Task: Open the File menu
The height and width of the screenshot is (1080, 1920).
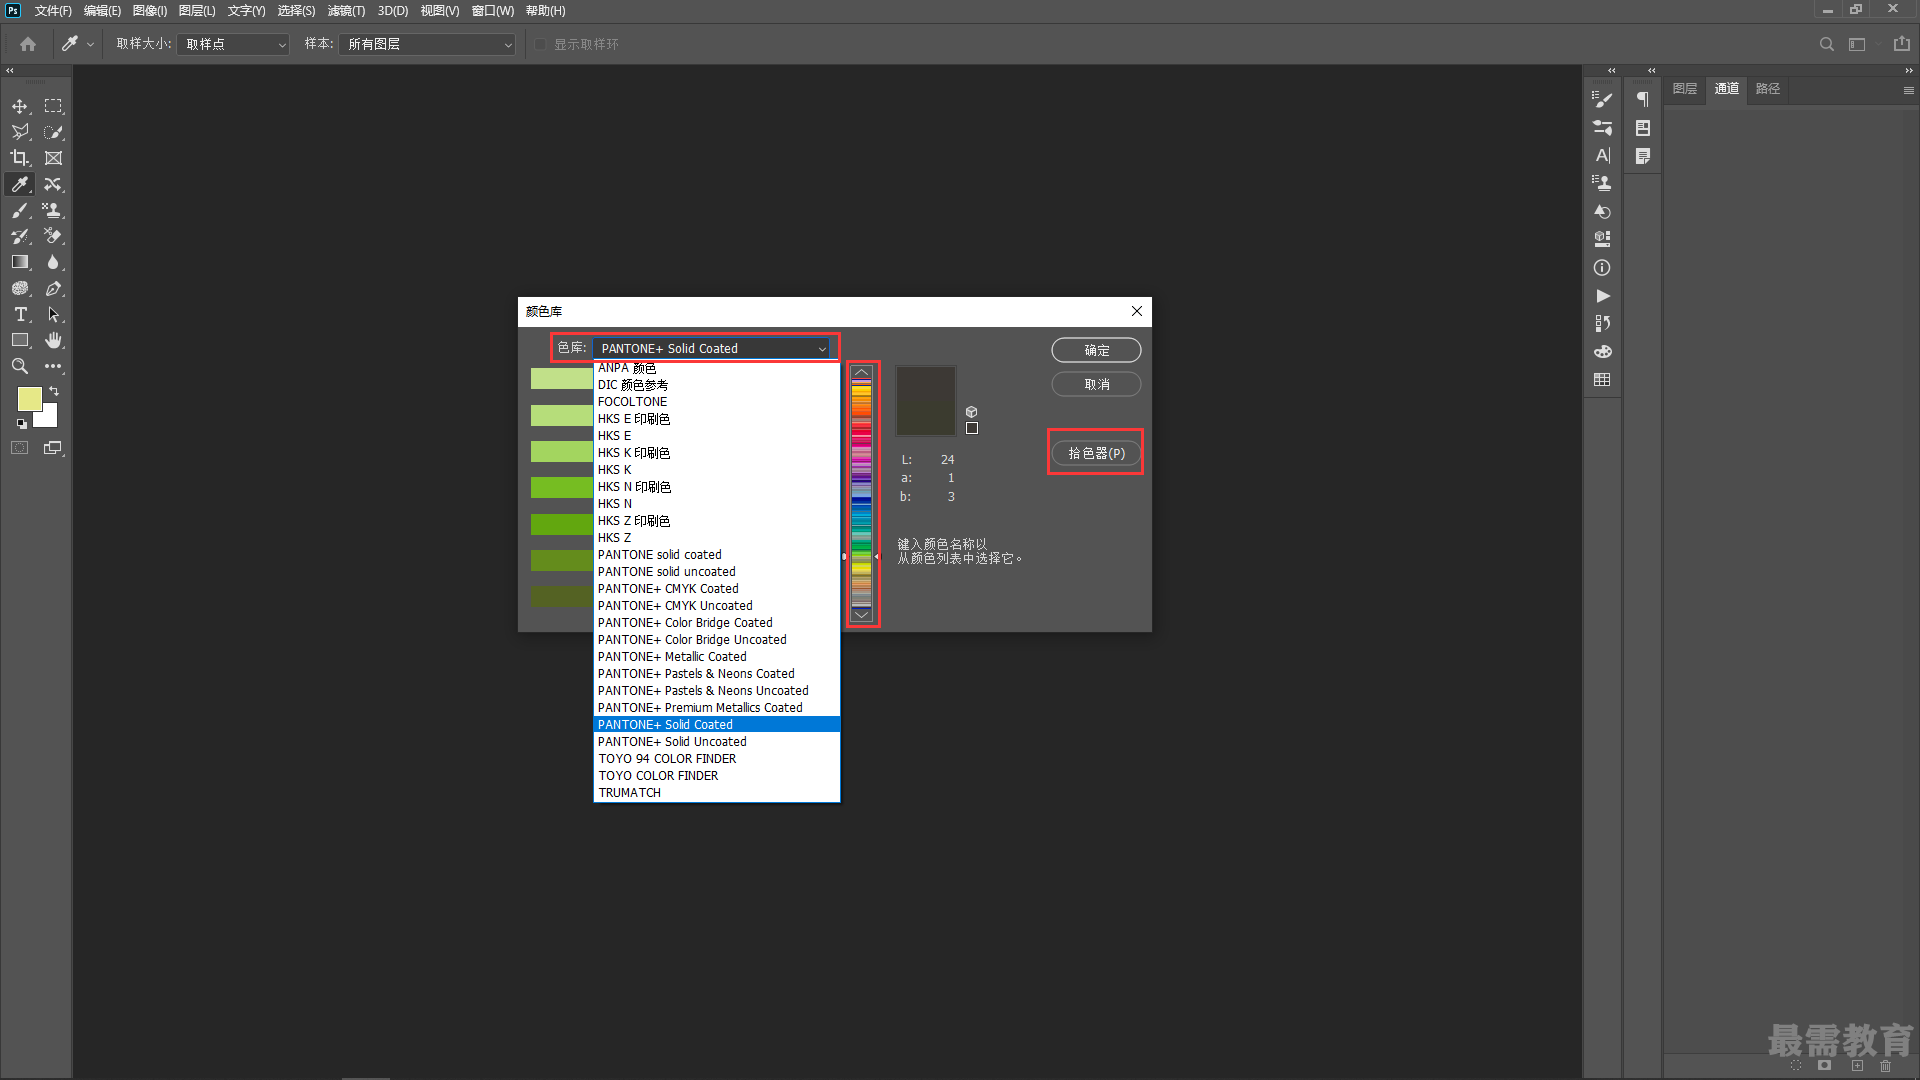Action: point(53,11)
